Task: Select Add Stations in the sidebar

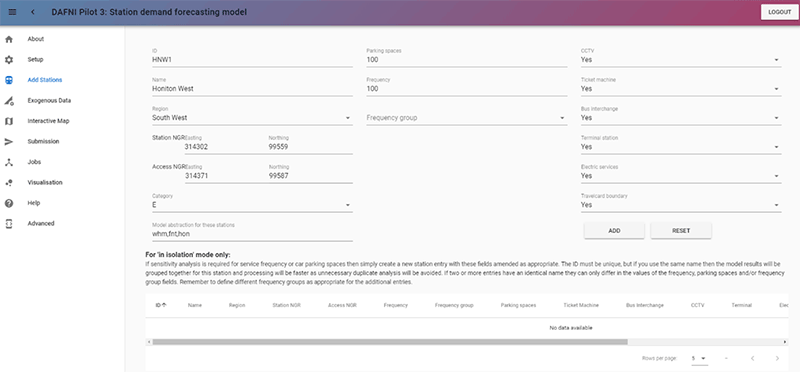Action: click(x=45, y=80)
